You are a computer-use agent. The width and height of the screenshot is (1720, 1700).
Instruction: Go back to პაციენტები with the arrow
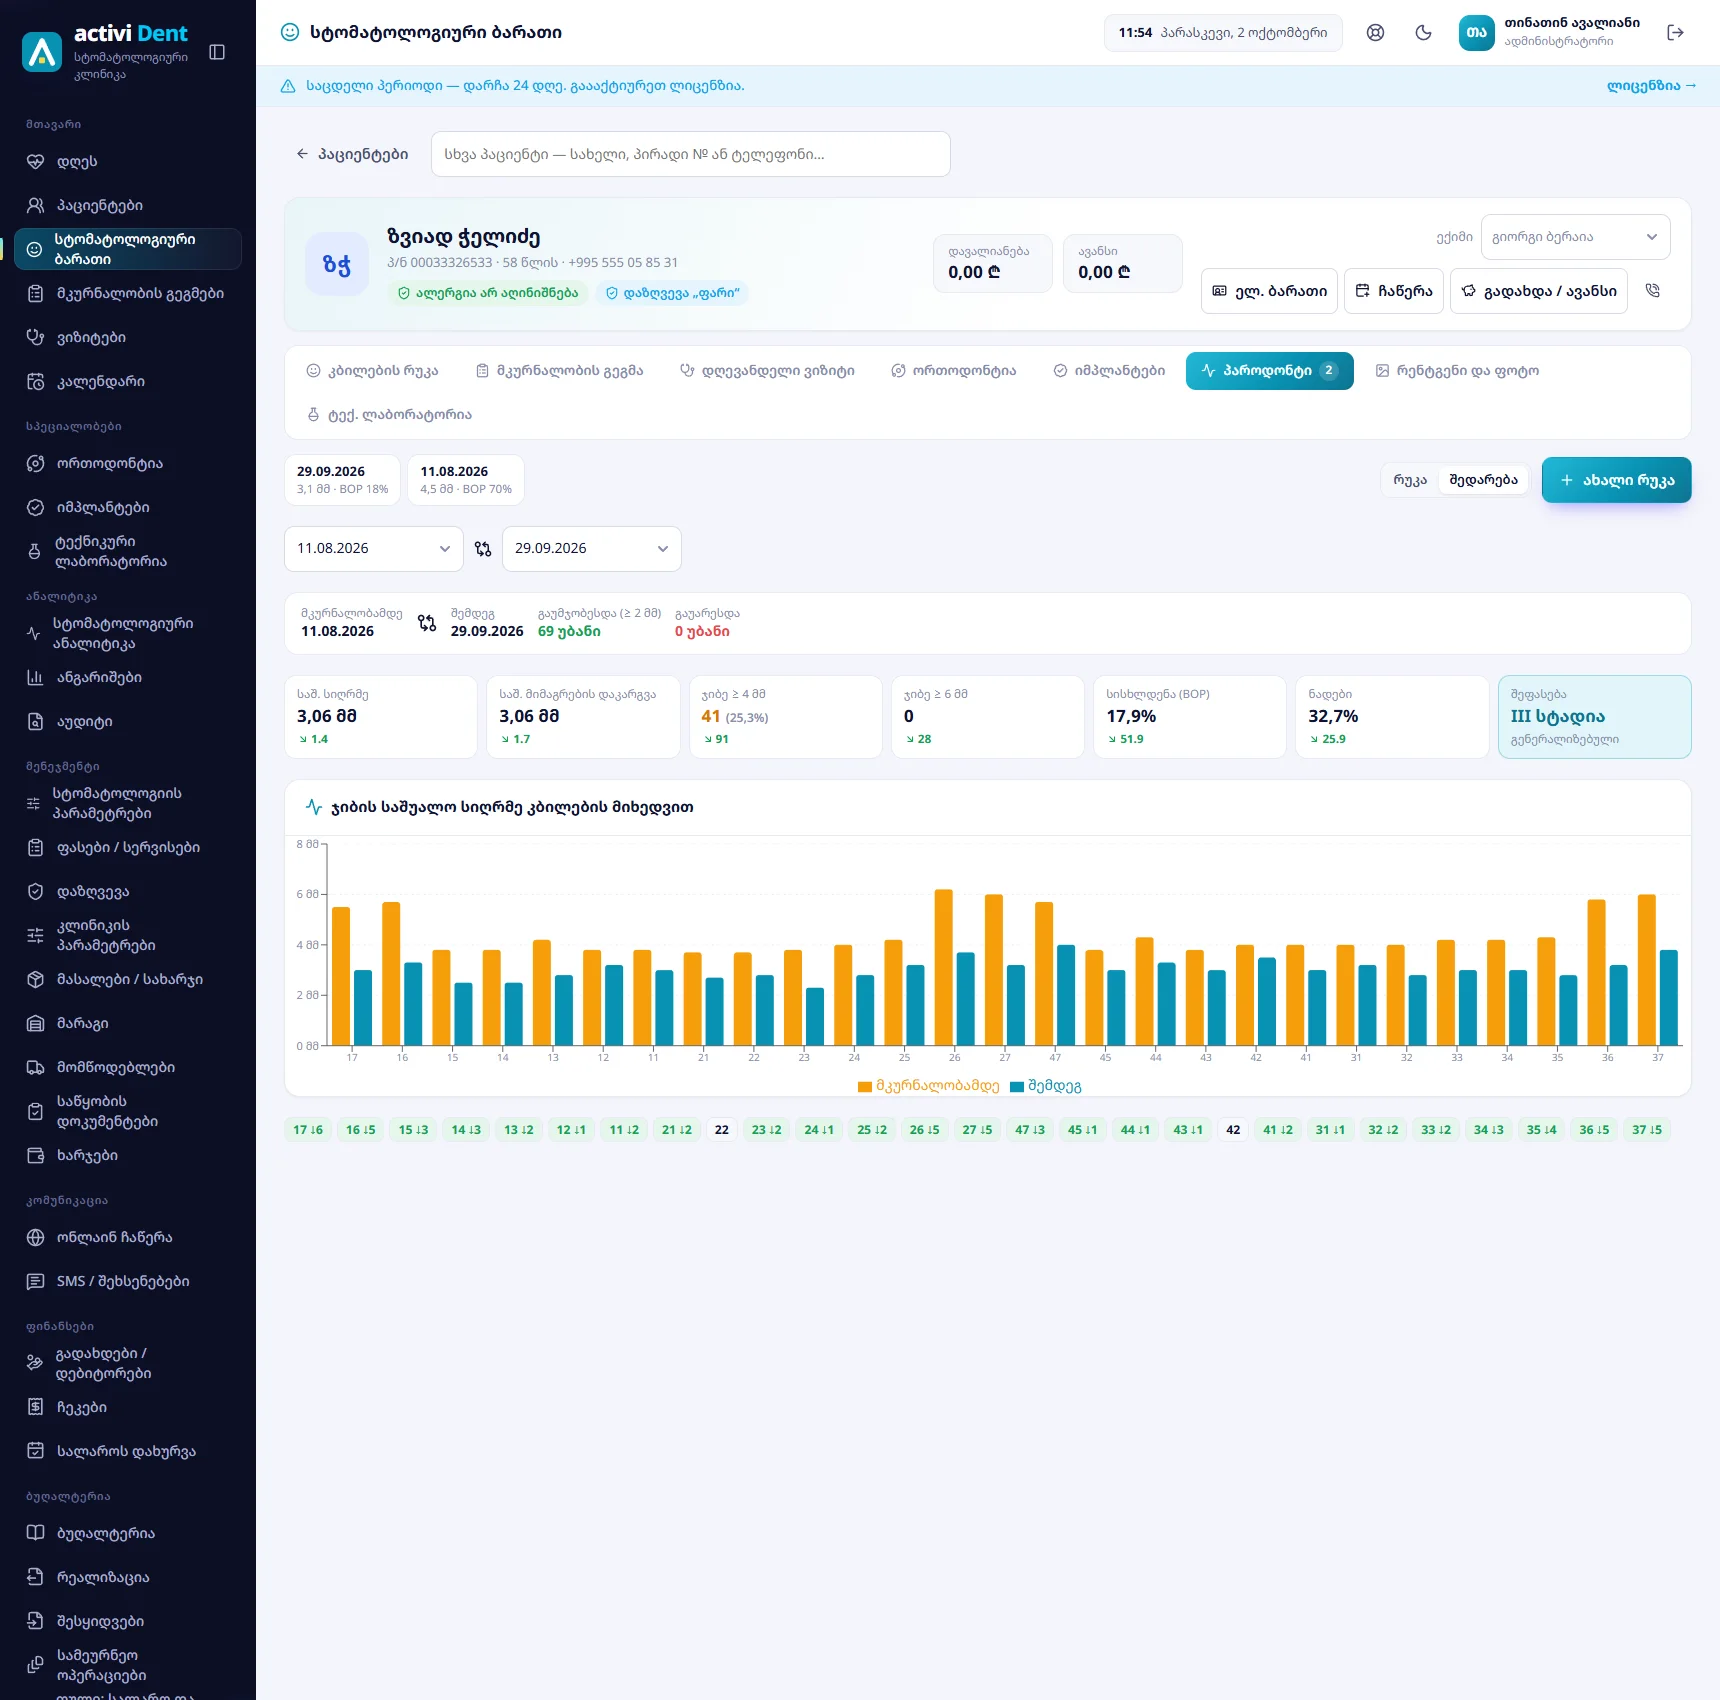point(352,154)
